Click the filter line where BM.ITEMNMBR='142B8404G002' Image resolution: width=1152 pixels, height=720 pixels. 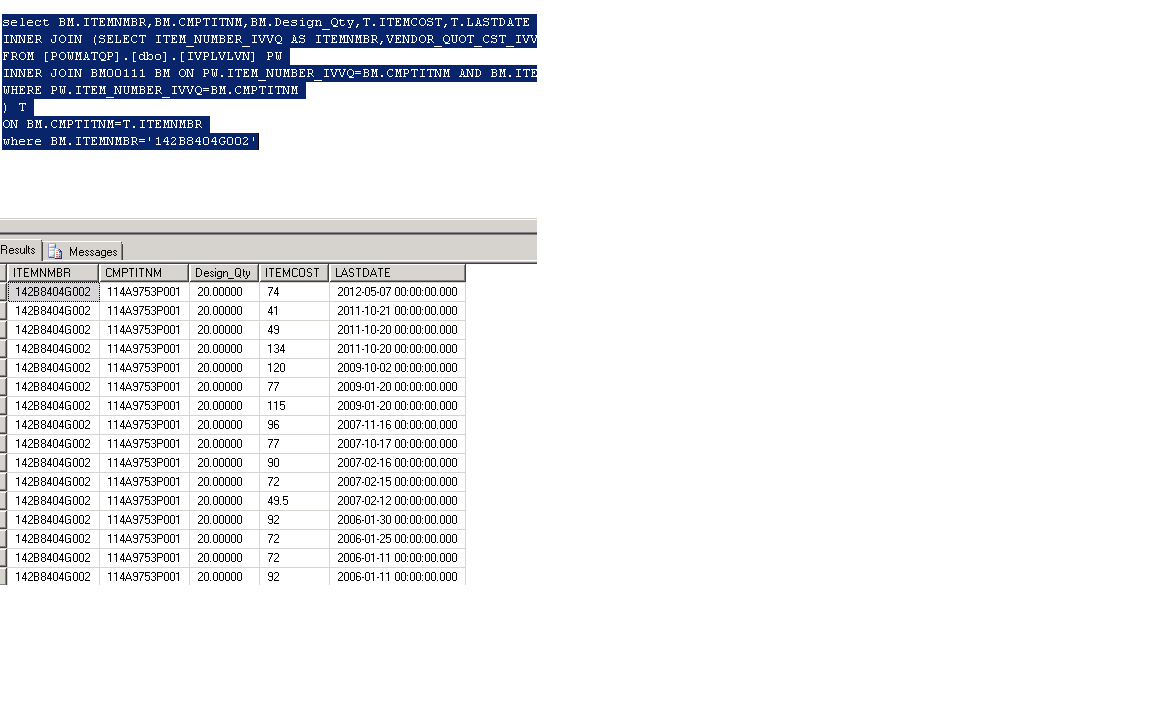click(x=130, y=140)
